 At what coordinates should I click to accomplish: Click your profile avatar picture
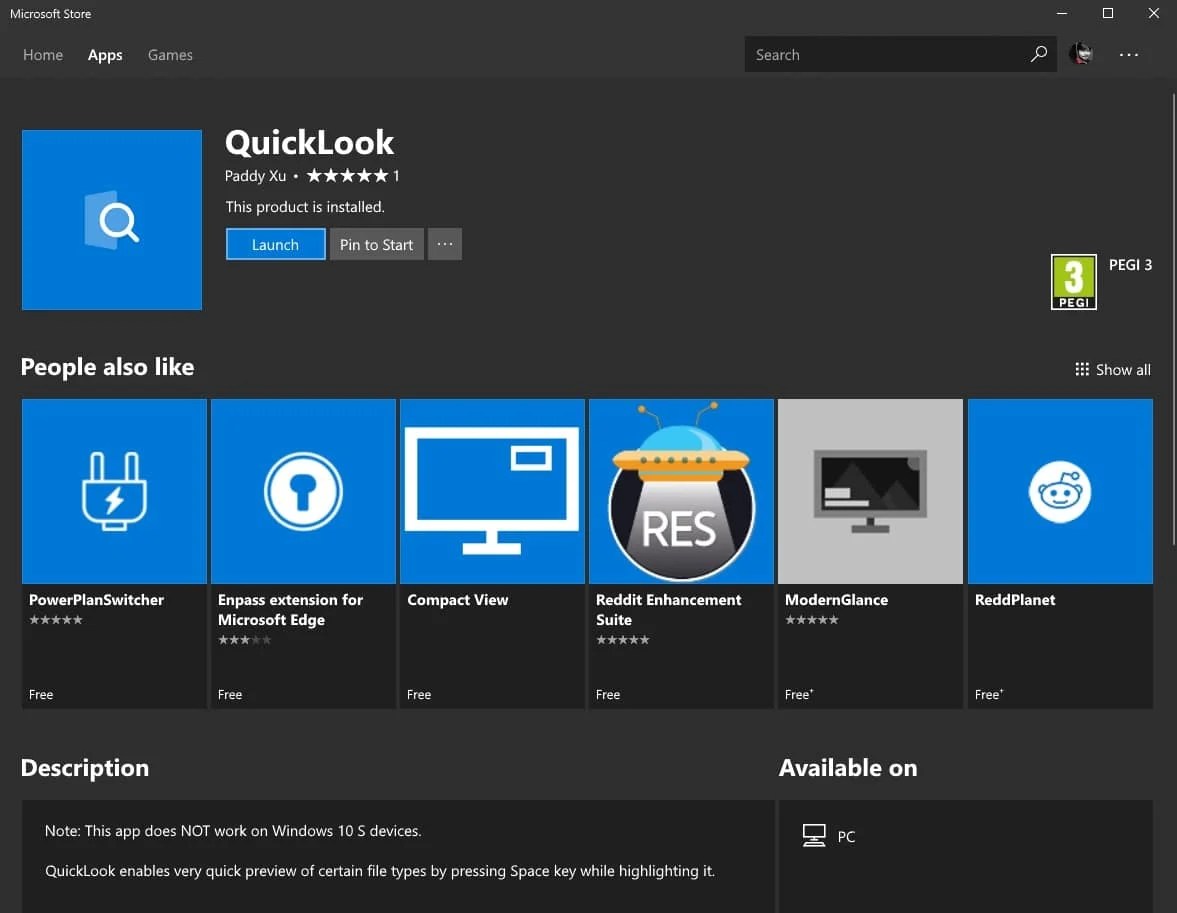1081,54
